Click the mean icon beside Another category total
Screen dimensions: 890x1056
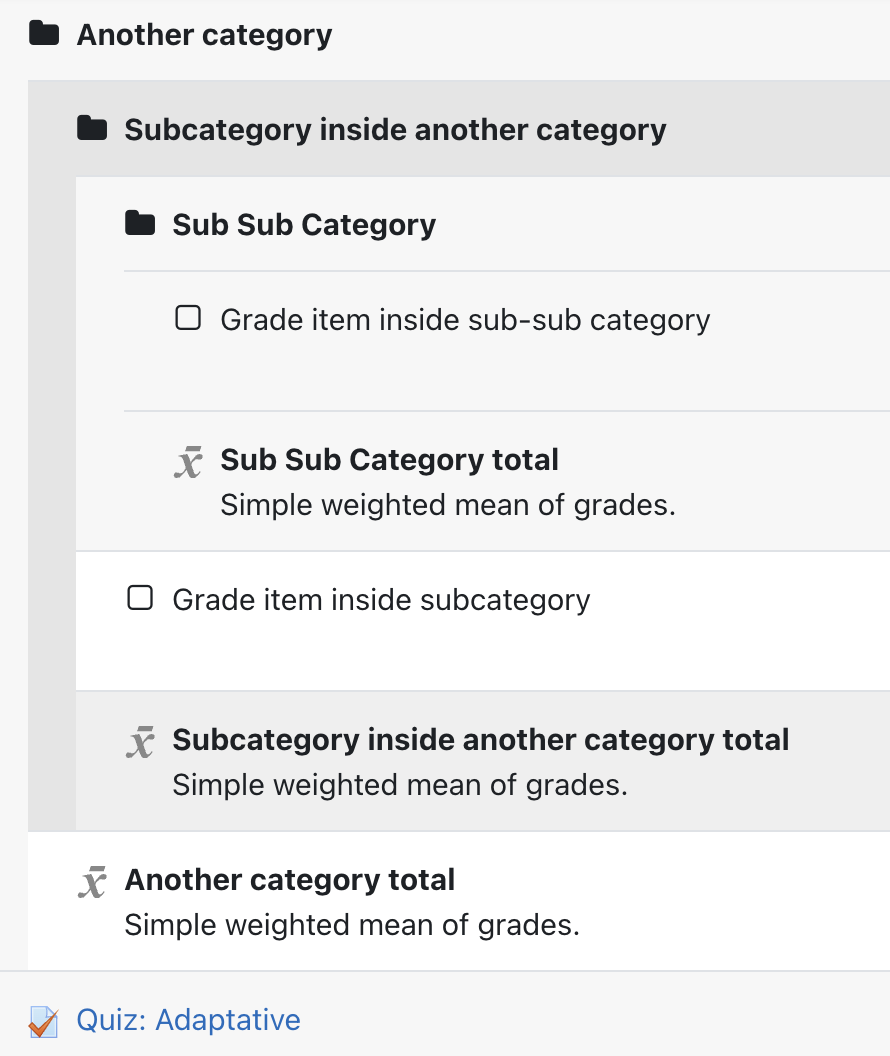click(x=92, y=882)
